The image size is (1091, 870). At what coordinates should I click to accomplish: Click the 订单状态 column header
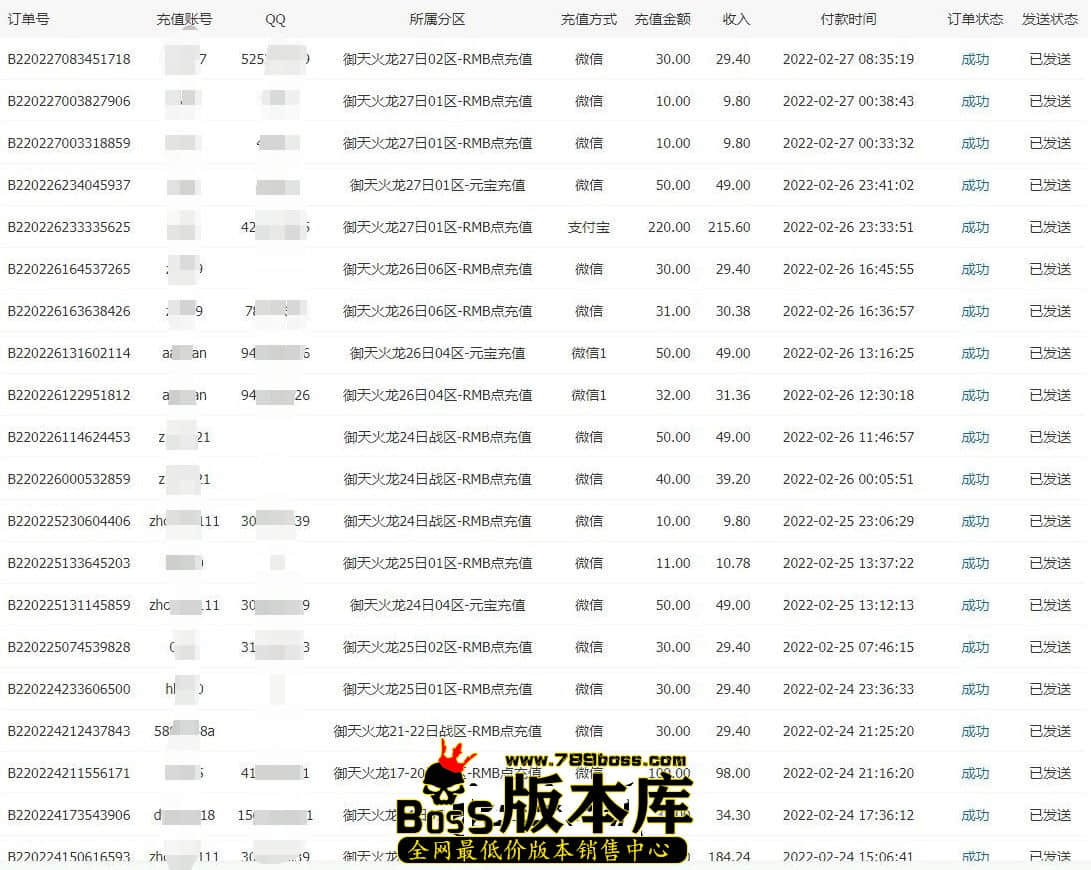coord(975,19)
